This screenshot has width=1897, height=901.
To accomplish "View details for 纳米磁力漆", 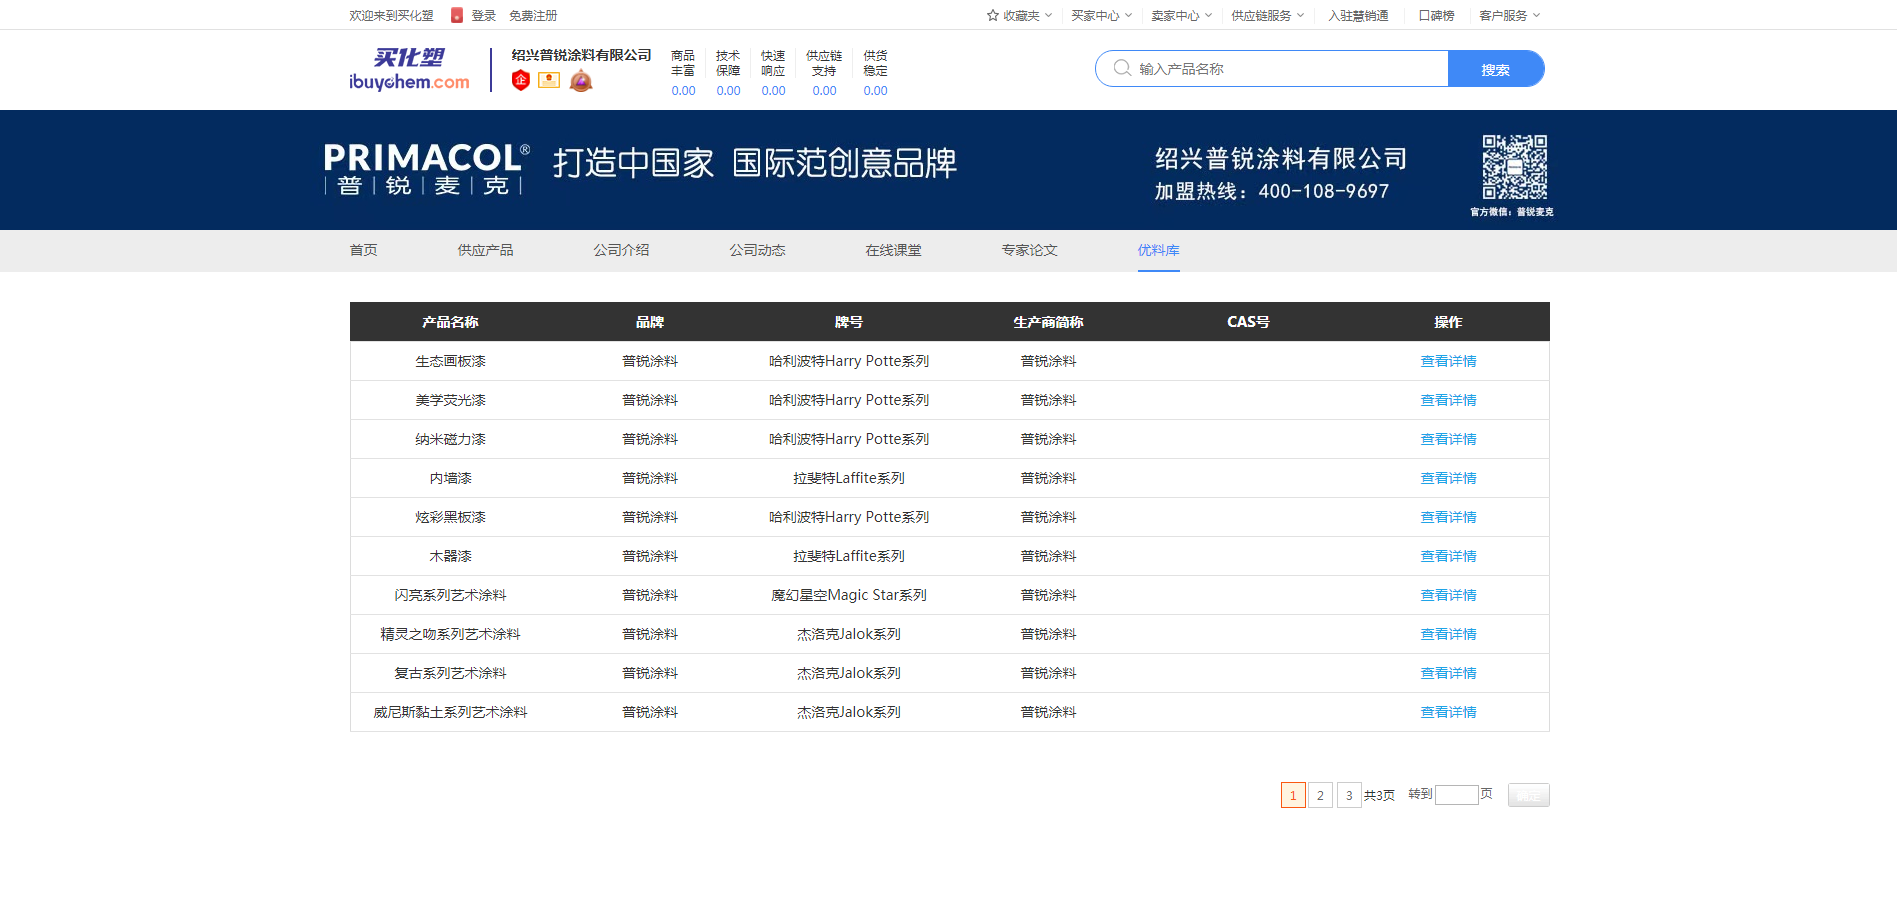I will tap(1448, 439).
